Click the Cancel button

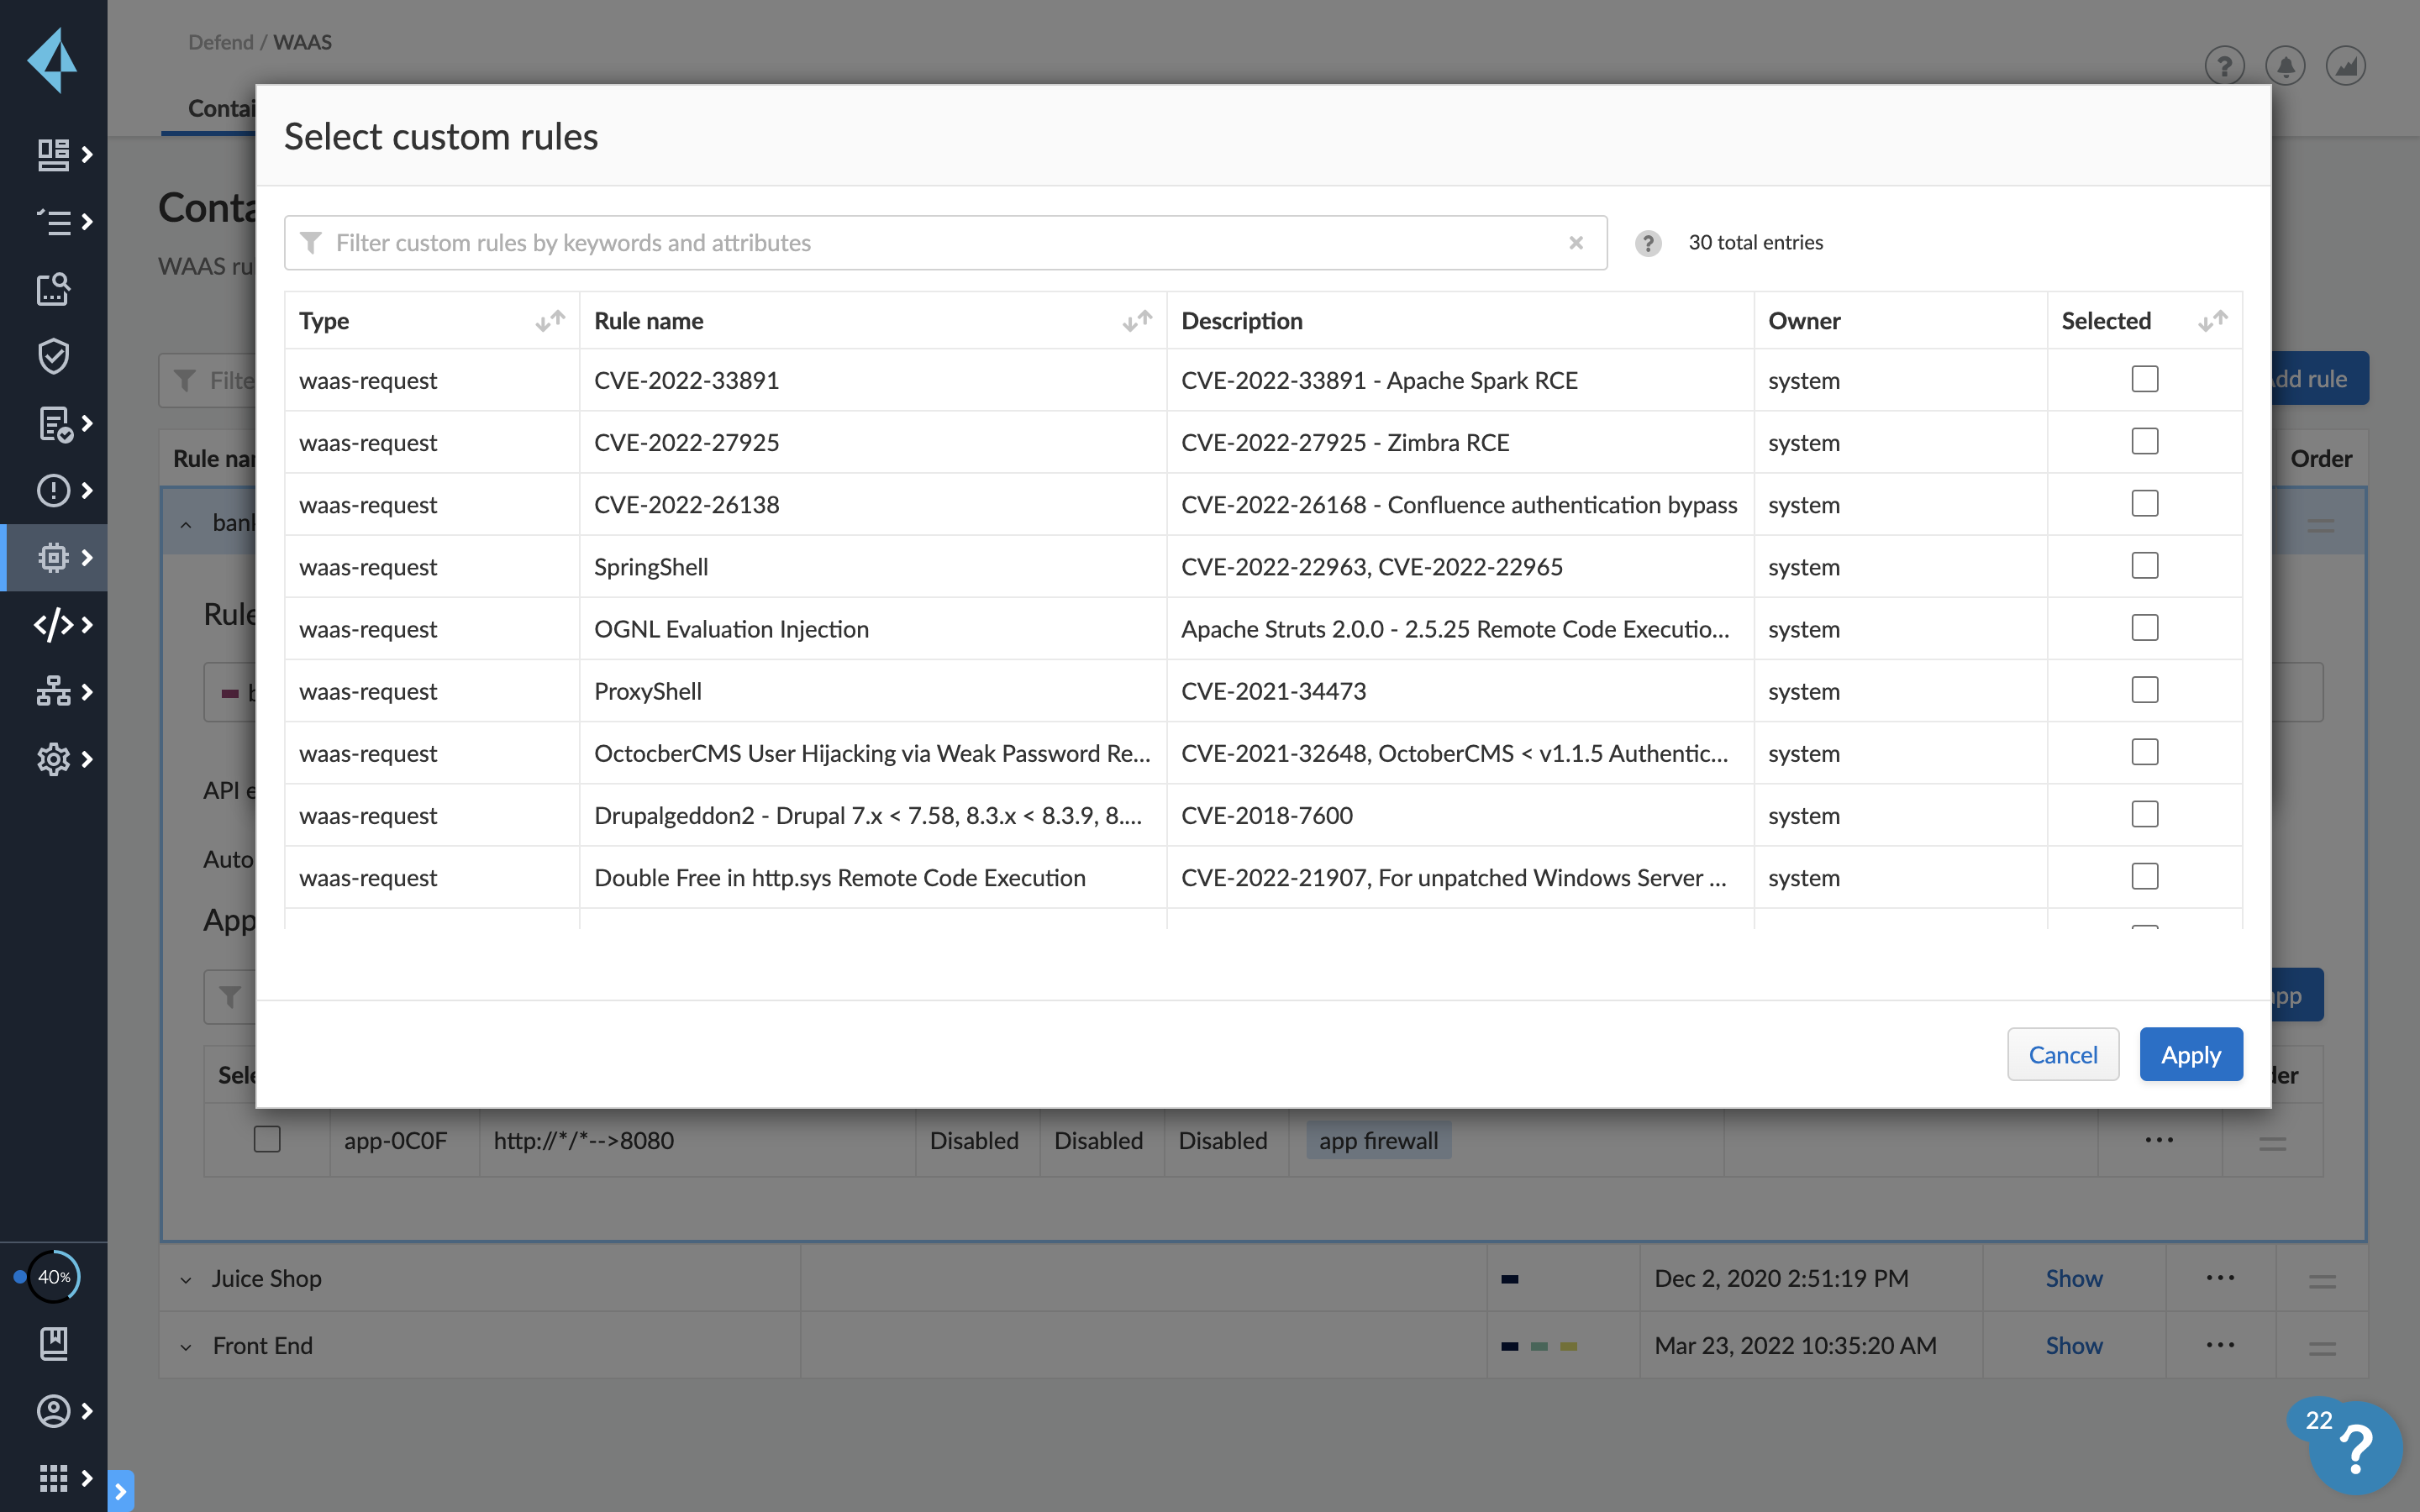pyautogui.click(x=2062, y=1054)
